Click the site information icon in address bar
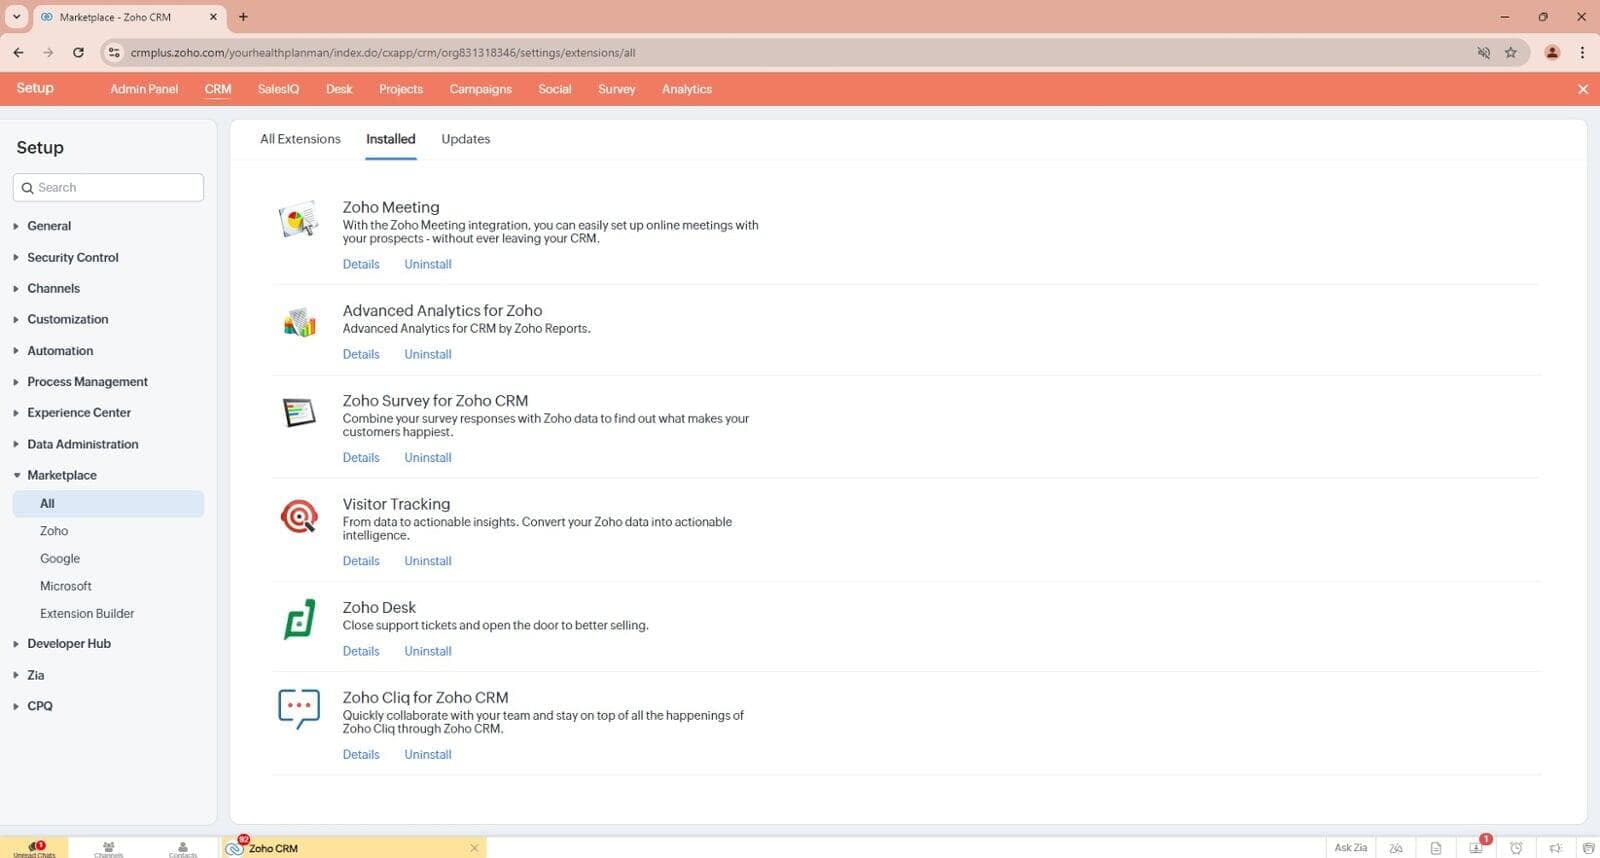 pyautogui.click(x=114, y=52)
